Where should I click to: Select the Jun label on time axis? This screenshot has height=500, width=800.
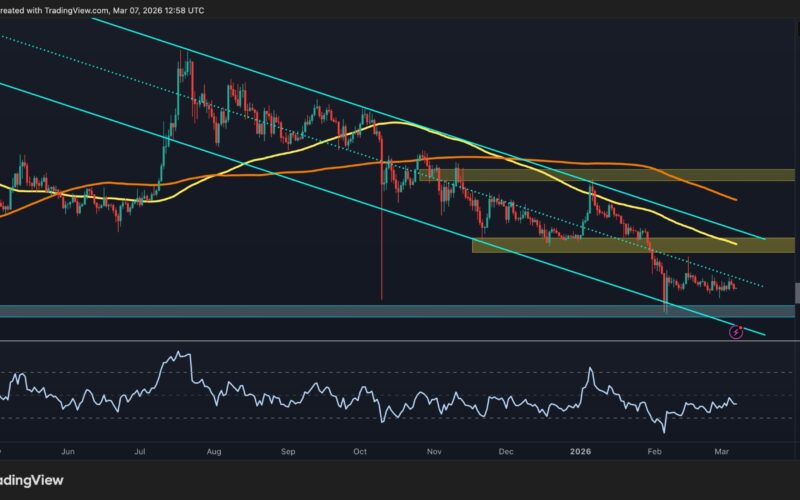pyautogui.click(x=68, y=451)
